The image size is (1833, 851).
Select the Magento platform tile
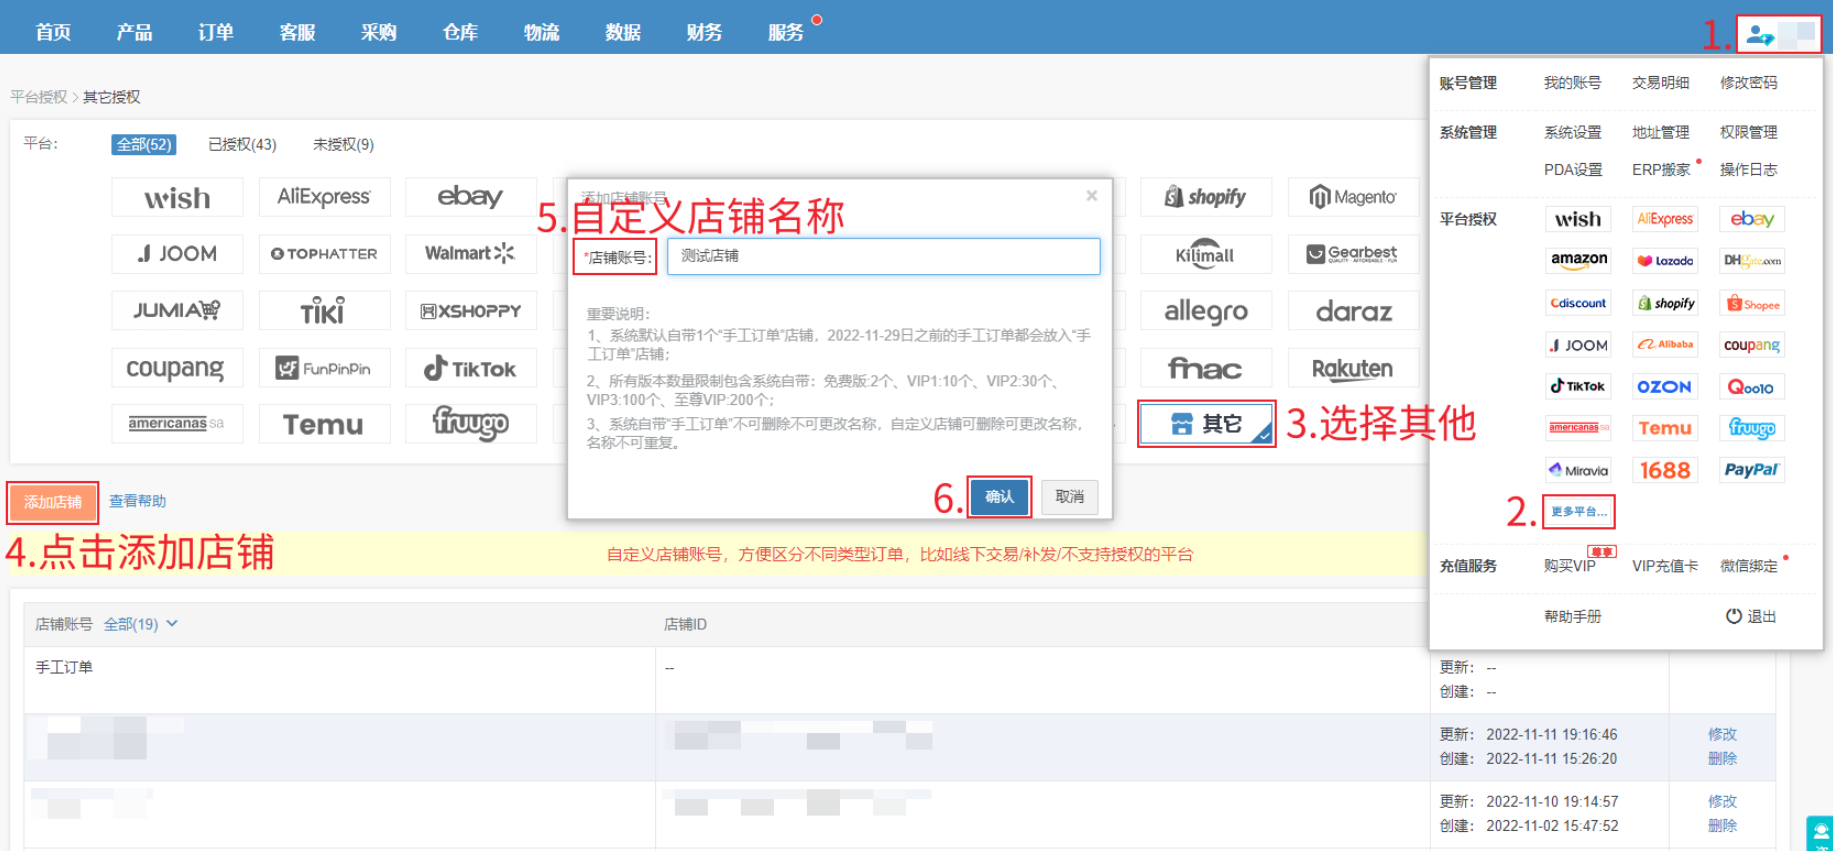(x=1353, y=198)
